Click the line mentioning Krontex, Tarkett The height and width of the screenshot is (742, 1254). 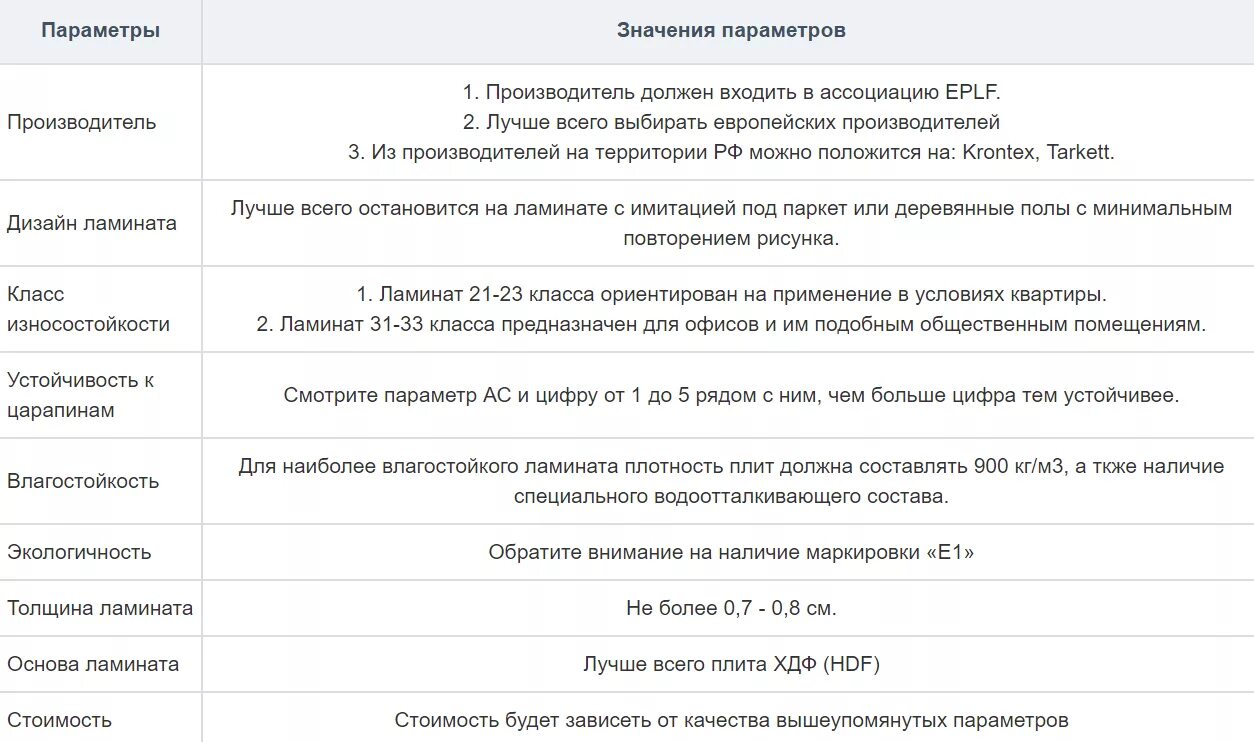click(731, 153)
